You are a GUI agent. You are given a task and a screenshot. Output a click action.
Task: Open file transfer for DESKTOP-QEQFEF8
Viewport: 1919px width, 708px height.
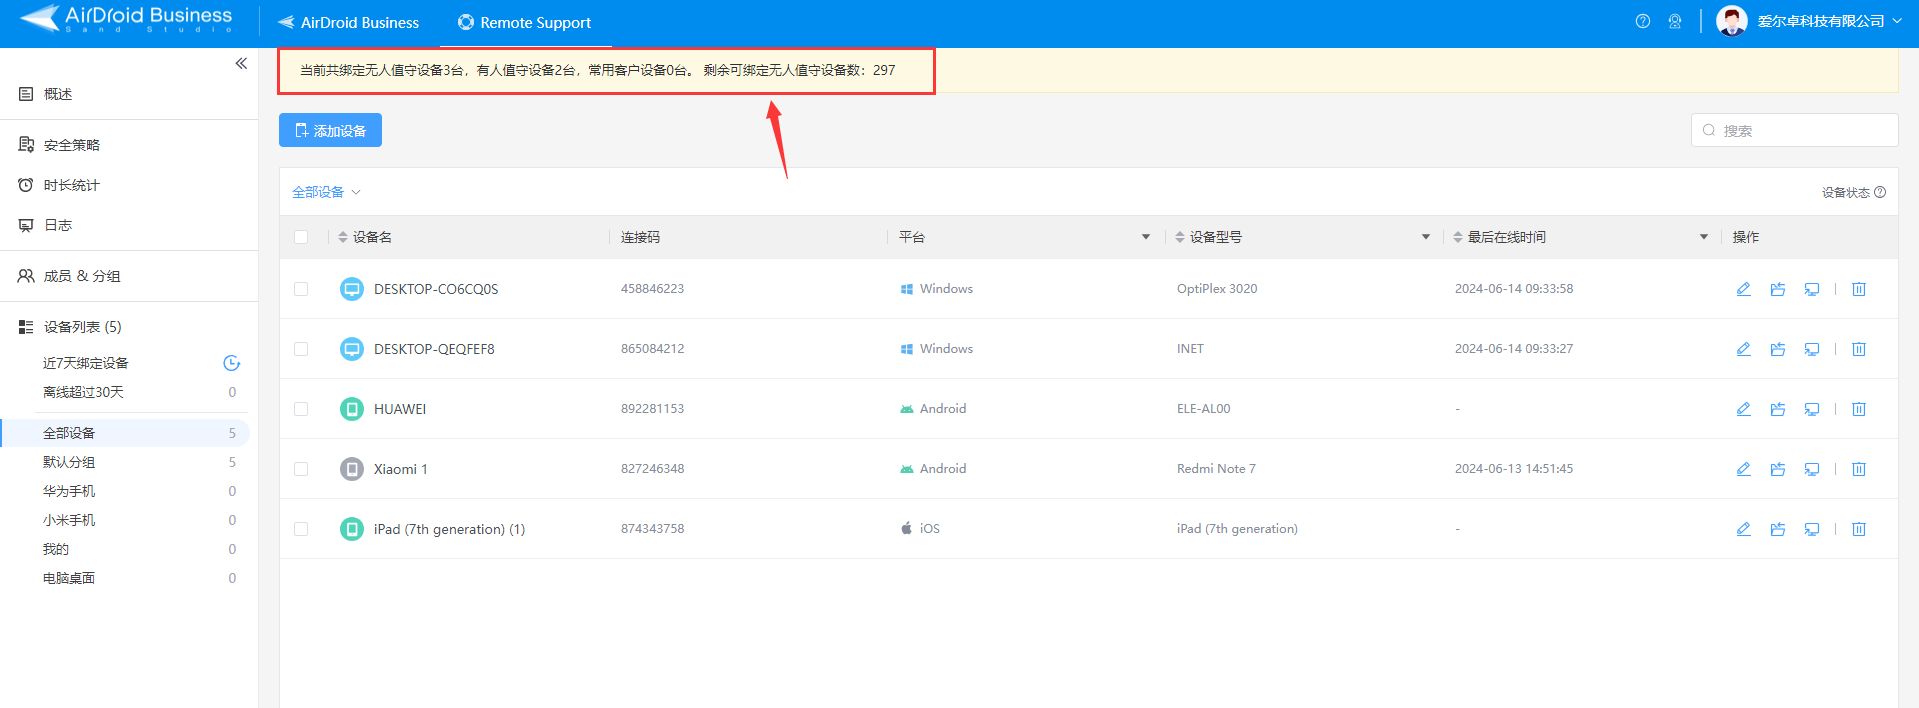pos(1777,349)
